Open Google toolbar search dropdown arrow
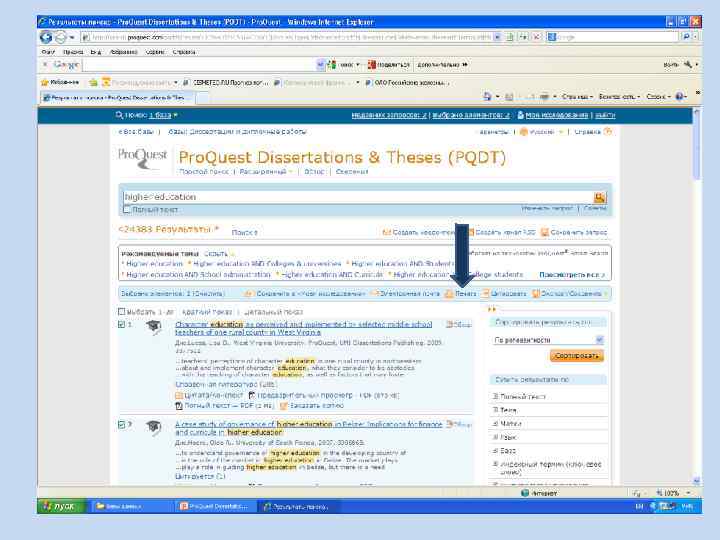This screenshot has height=540, width=720. [x=321, y=65]
